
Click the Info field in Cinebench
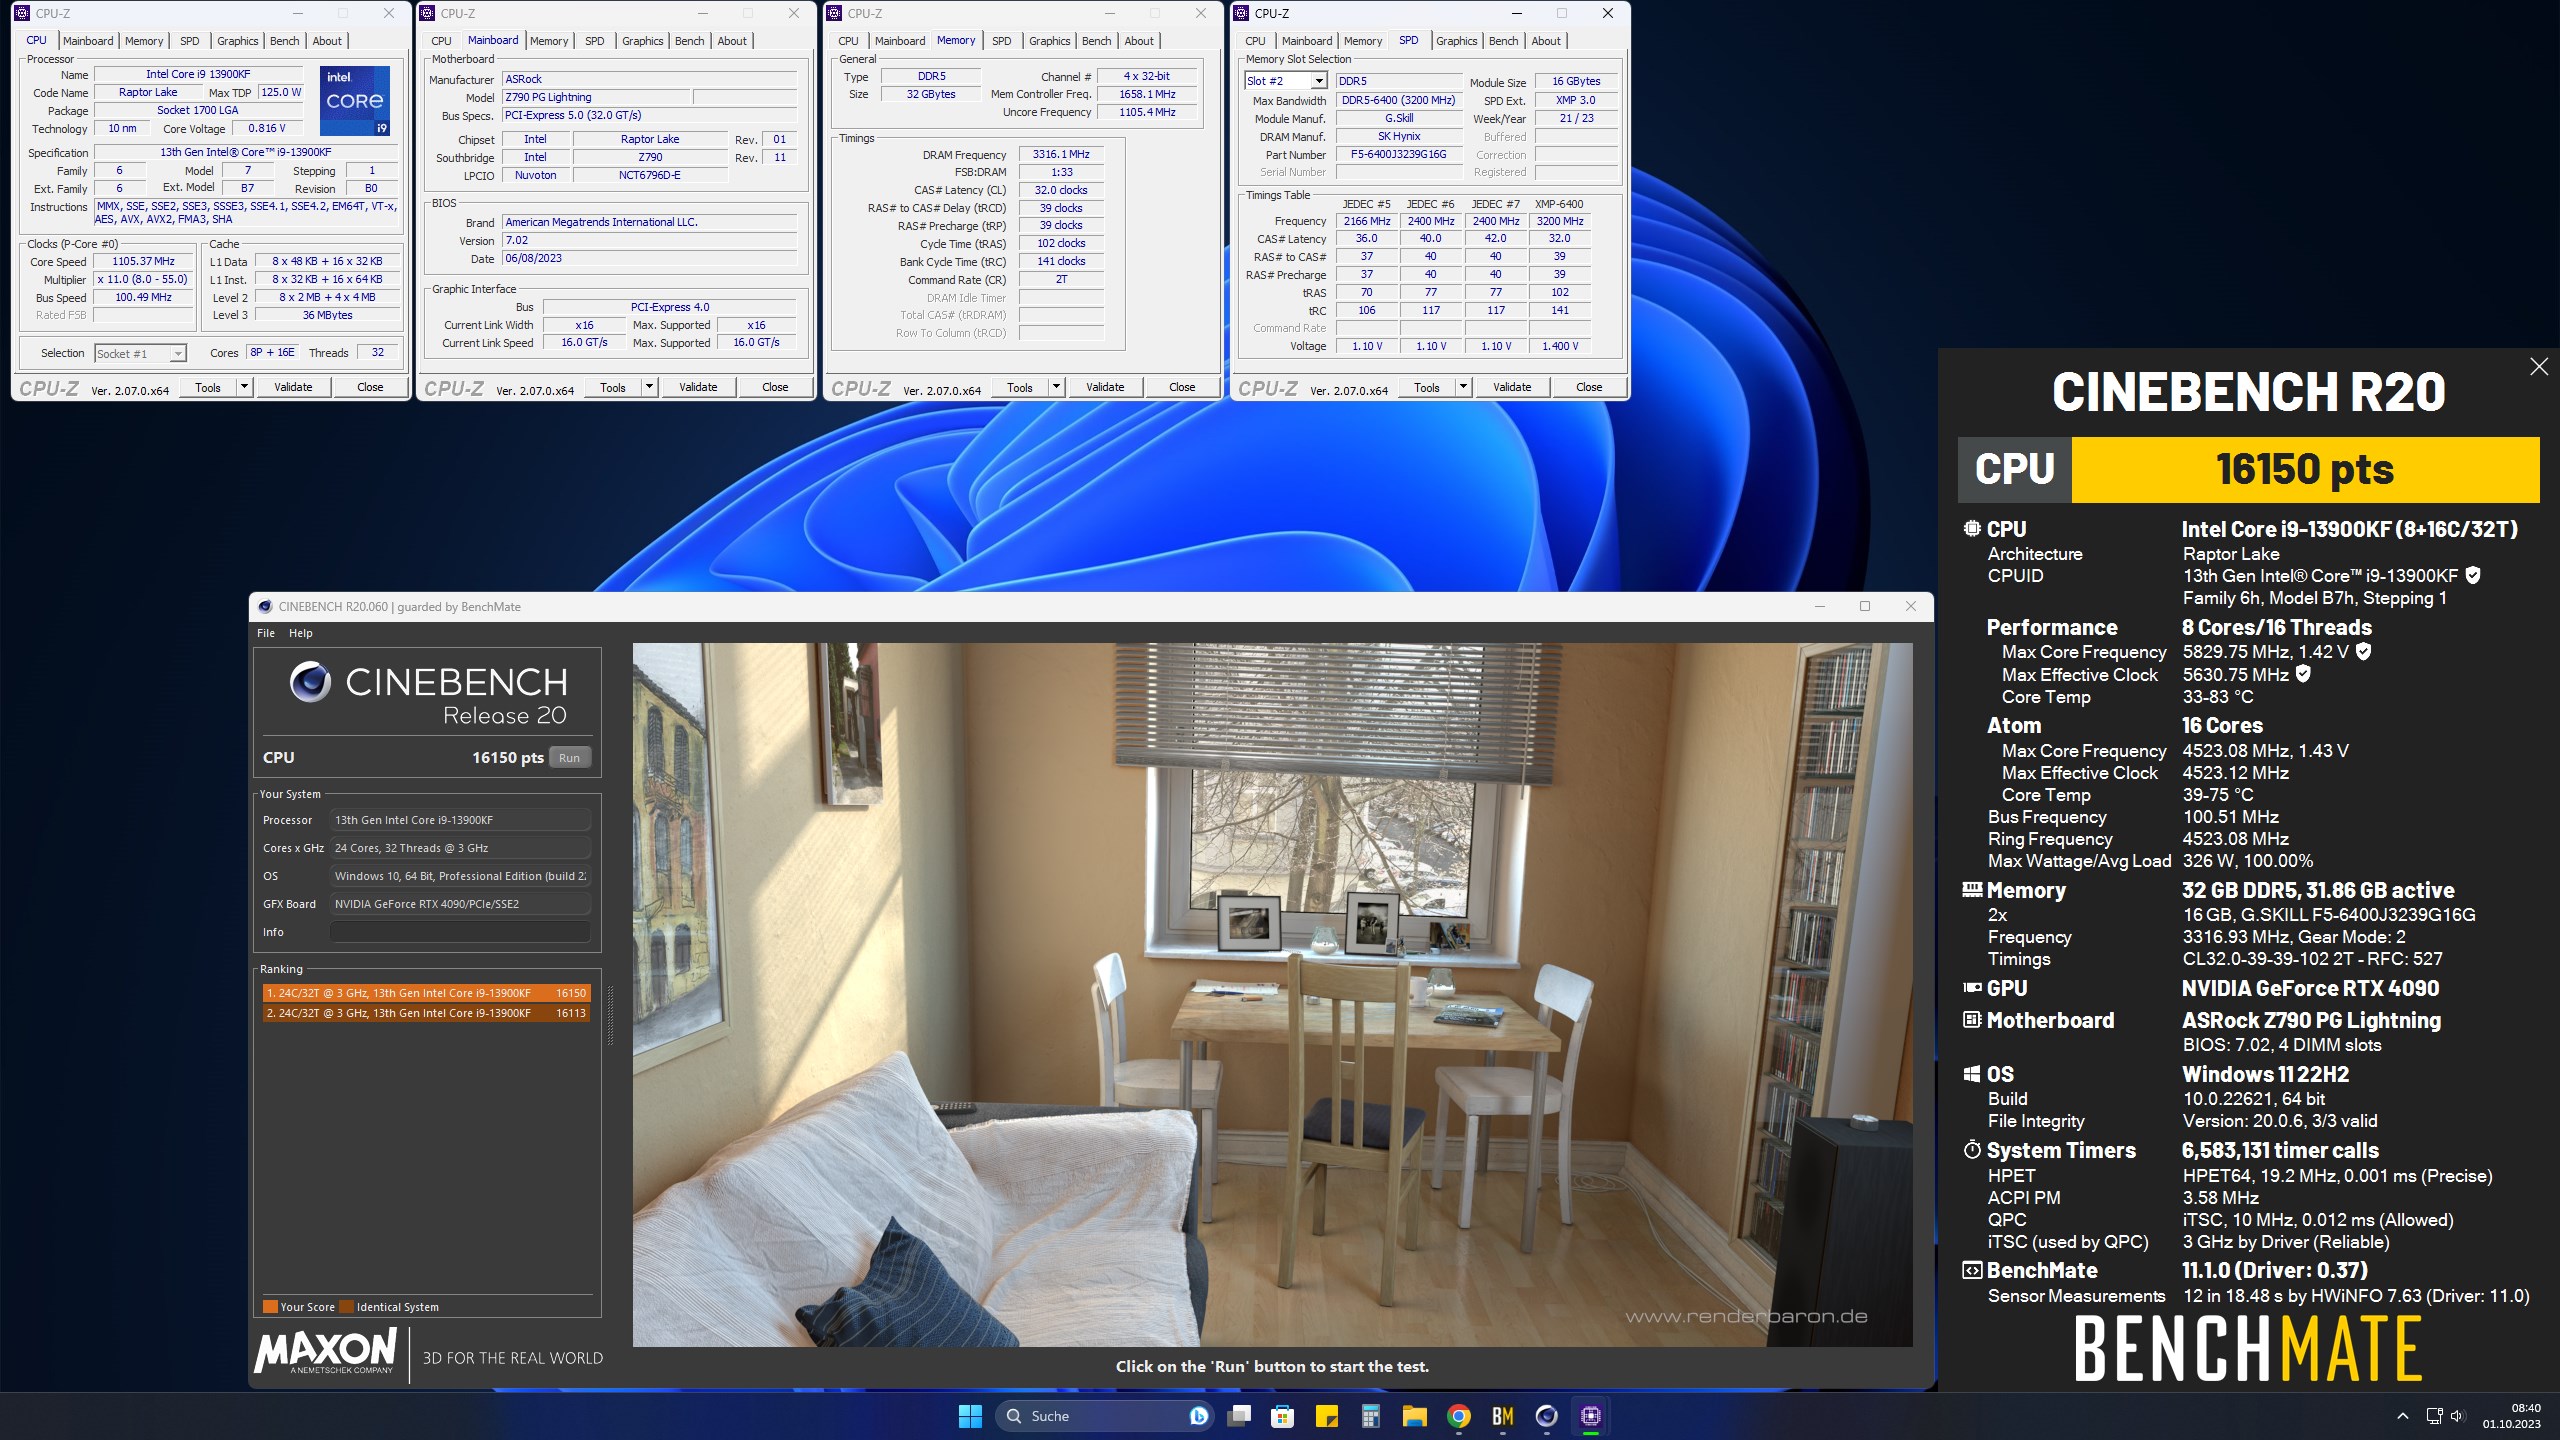pyautogui.click(x=460, y=932)
